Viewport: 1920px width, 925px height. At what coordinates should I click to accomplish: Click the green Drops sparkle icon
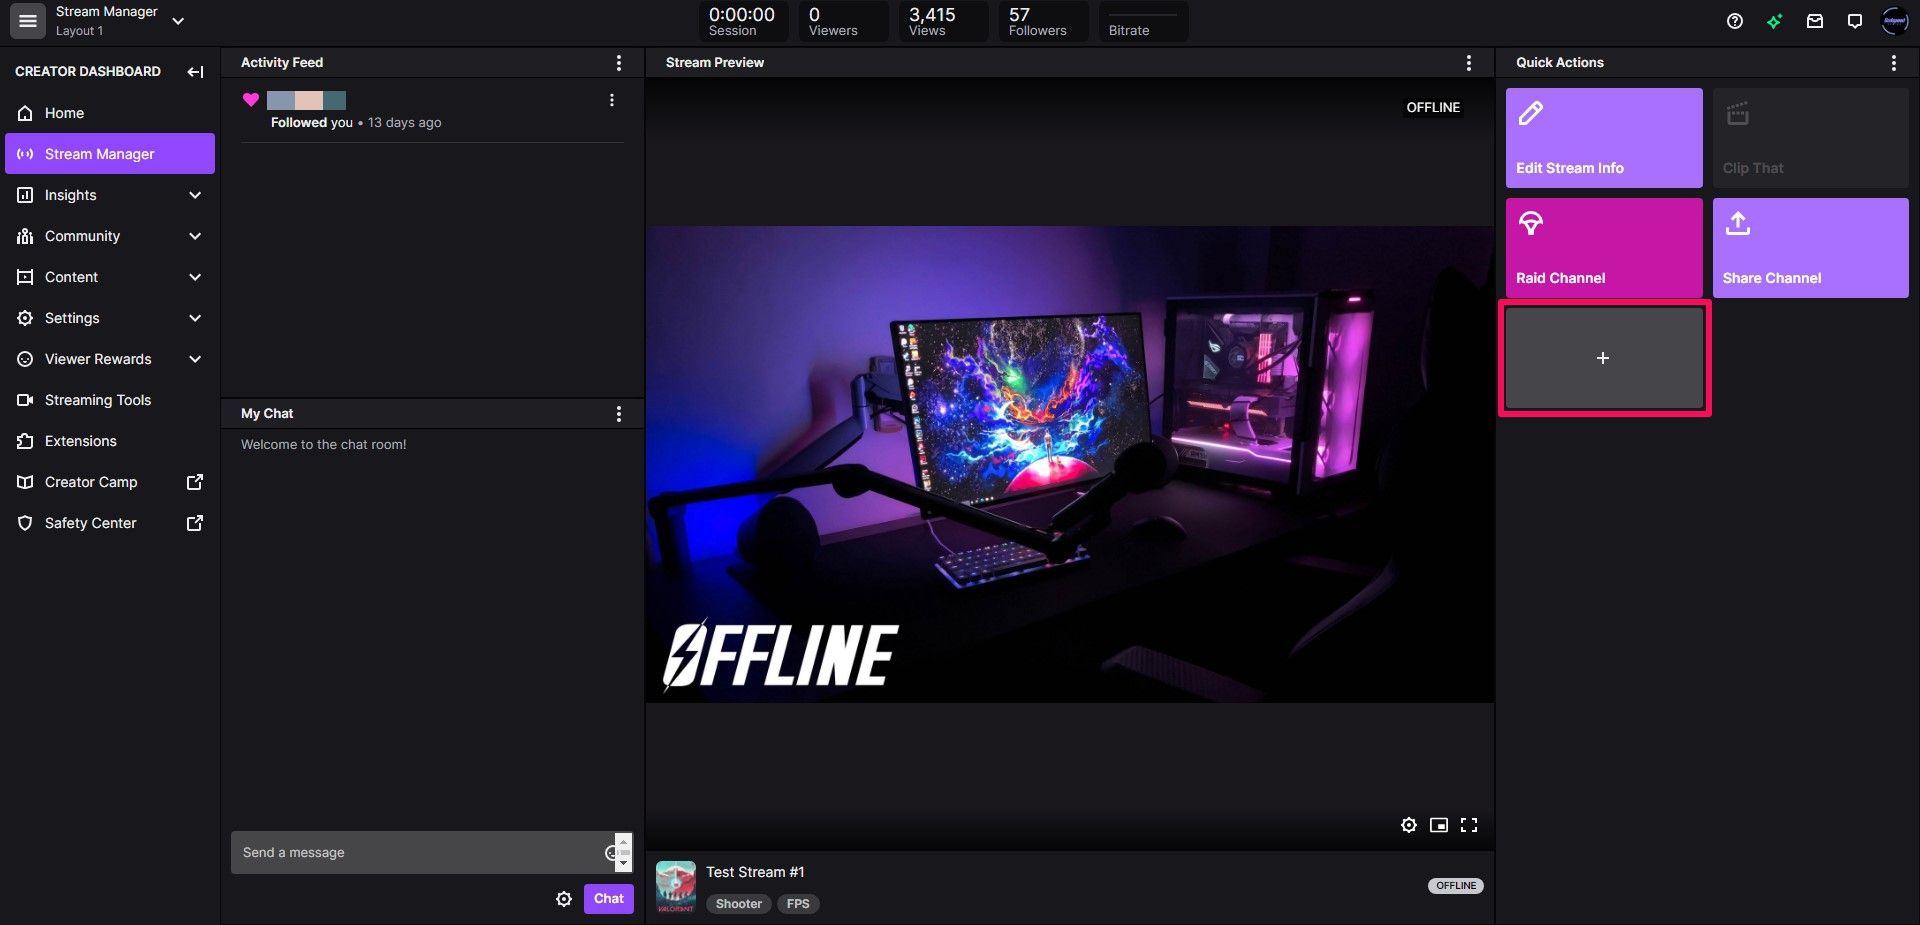pos(1775,20)
